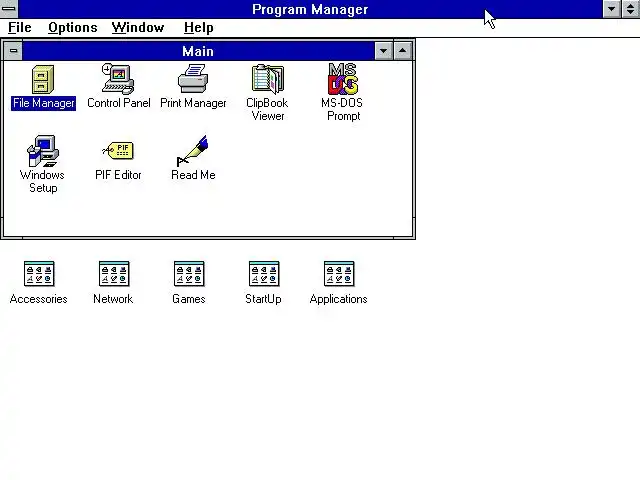Image resolution: width=640 pixels, height=480 pixels.
Task: Click the "Network" group label
Action: [113, 299]
